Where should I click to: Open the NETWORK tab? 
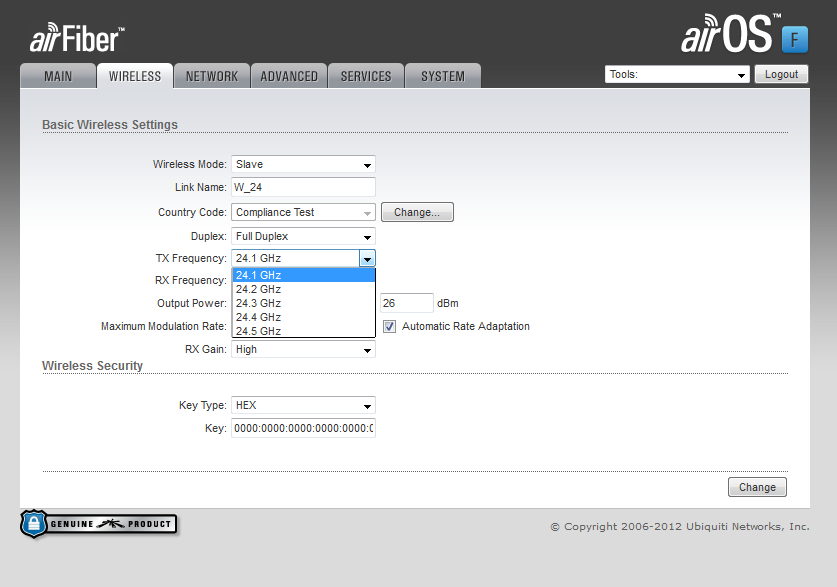[x=212, y=76]
